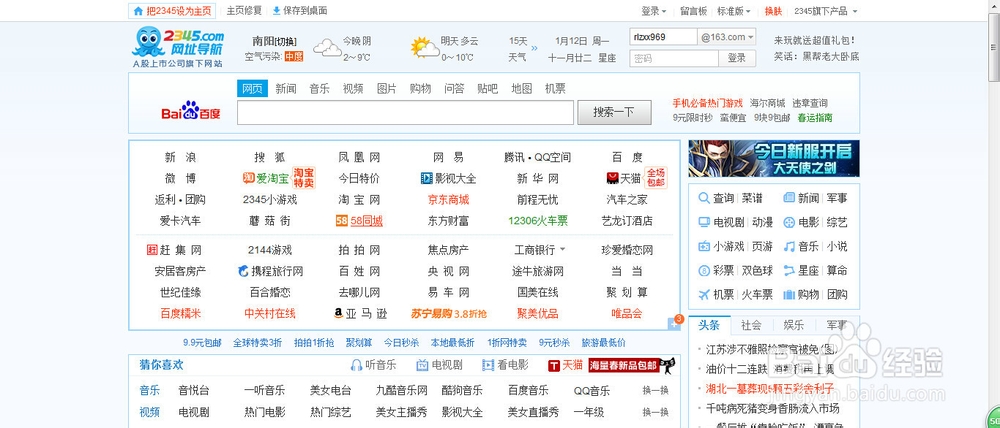This screenshot has height=428, width=1000.
Task: Expand the 登录 dropdown in top bar
Action: 654,11
